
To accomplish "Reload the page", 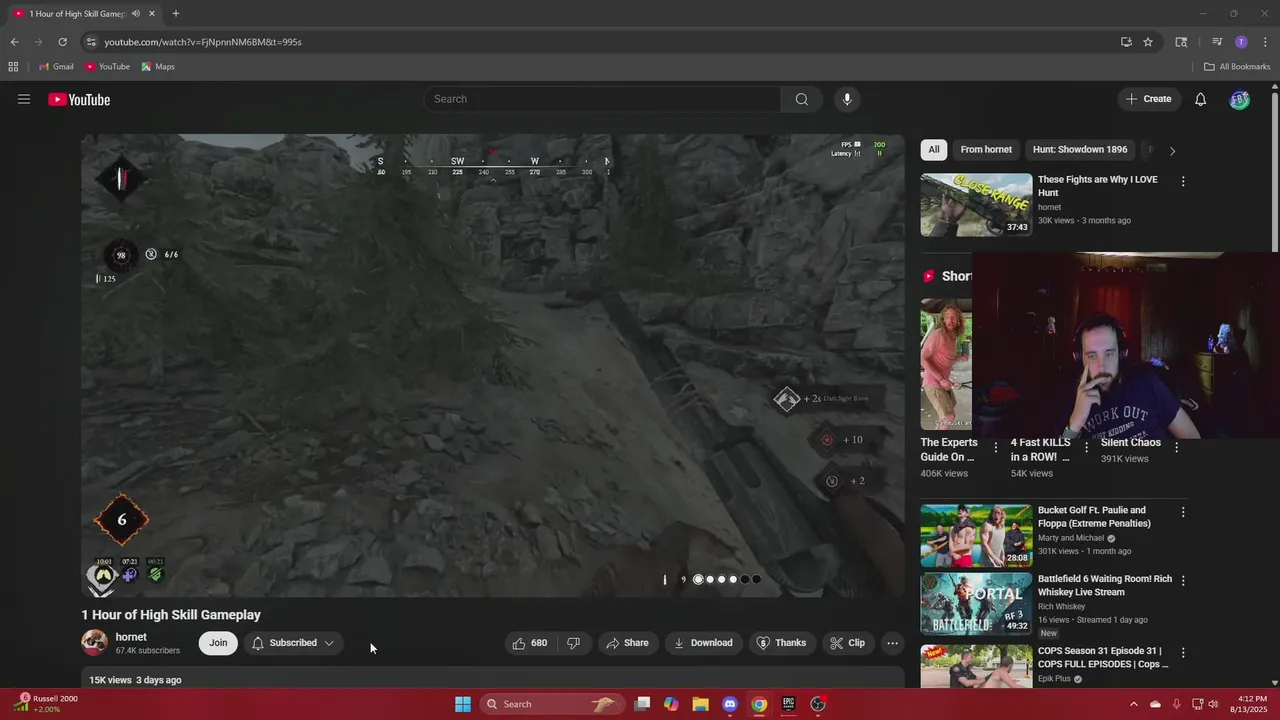I will point(62,42).
